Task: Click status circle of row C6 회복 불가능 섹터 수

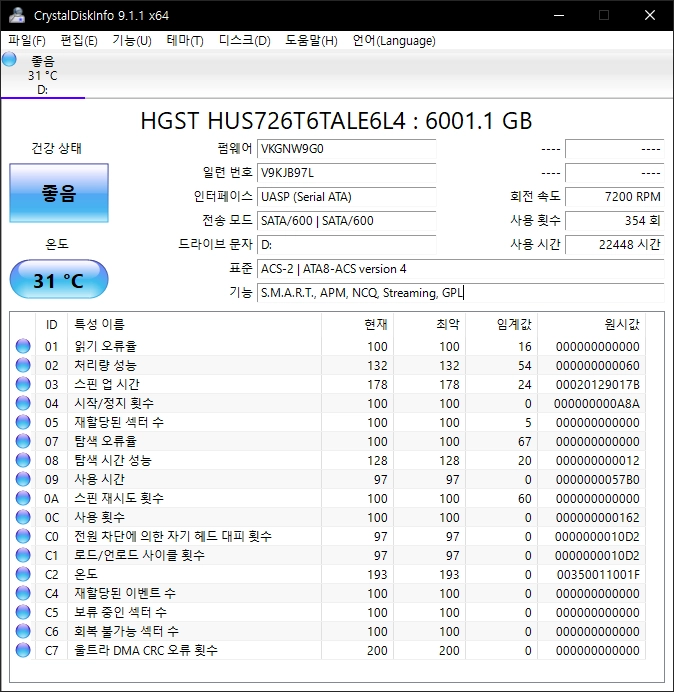Action: click(x=23, y=631)
